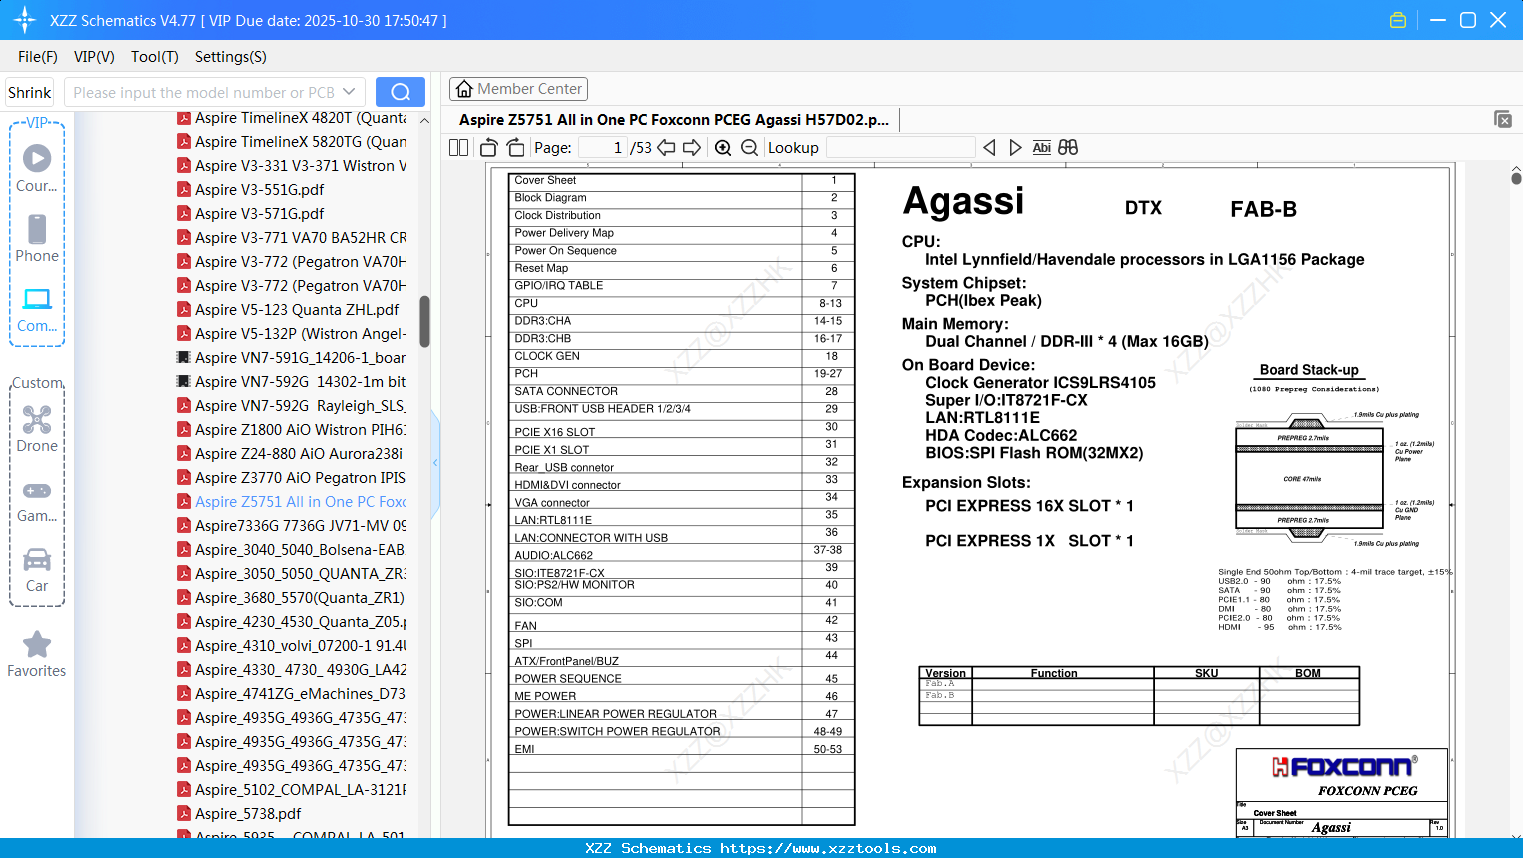Open Aspire Z3770 AiO Pegatron file
Screen dimensions: 1523x858
coord(292,478)
